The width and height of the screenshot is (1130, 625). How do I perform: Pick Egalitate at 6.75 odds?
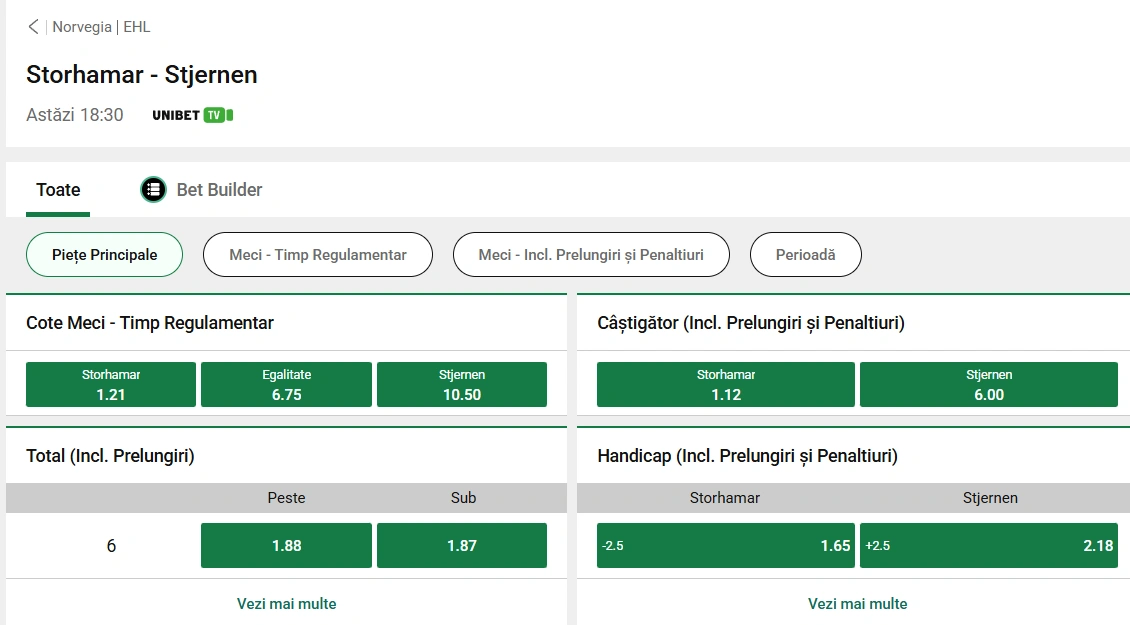(286, 385)
